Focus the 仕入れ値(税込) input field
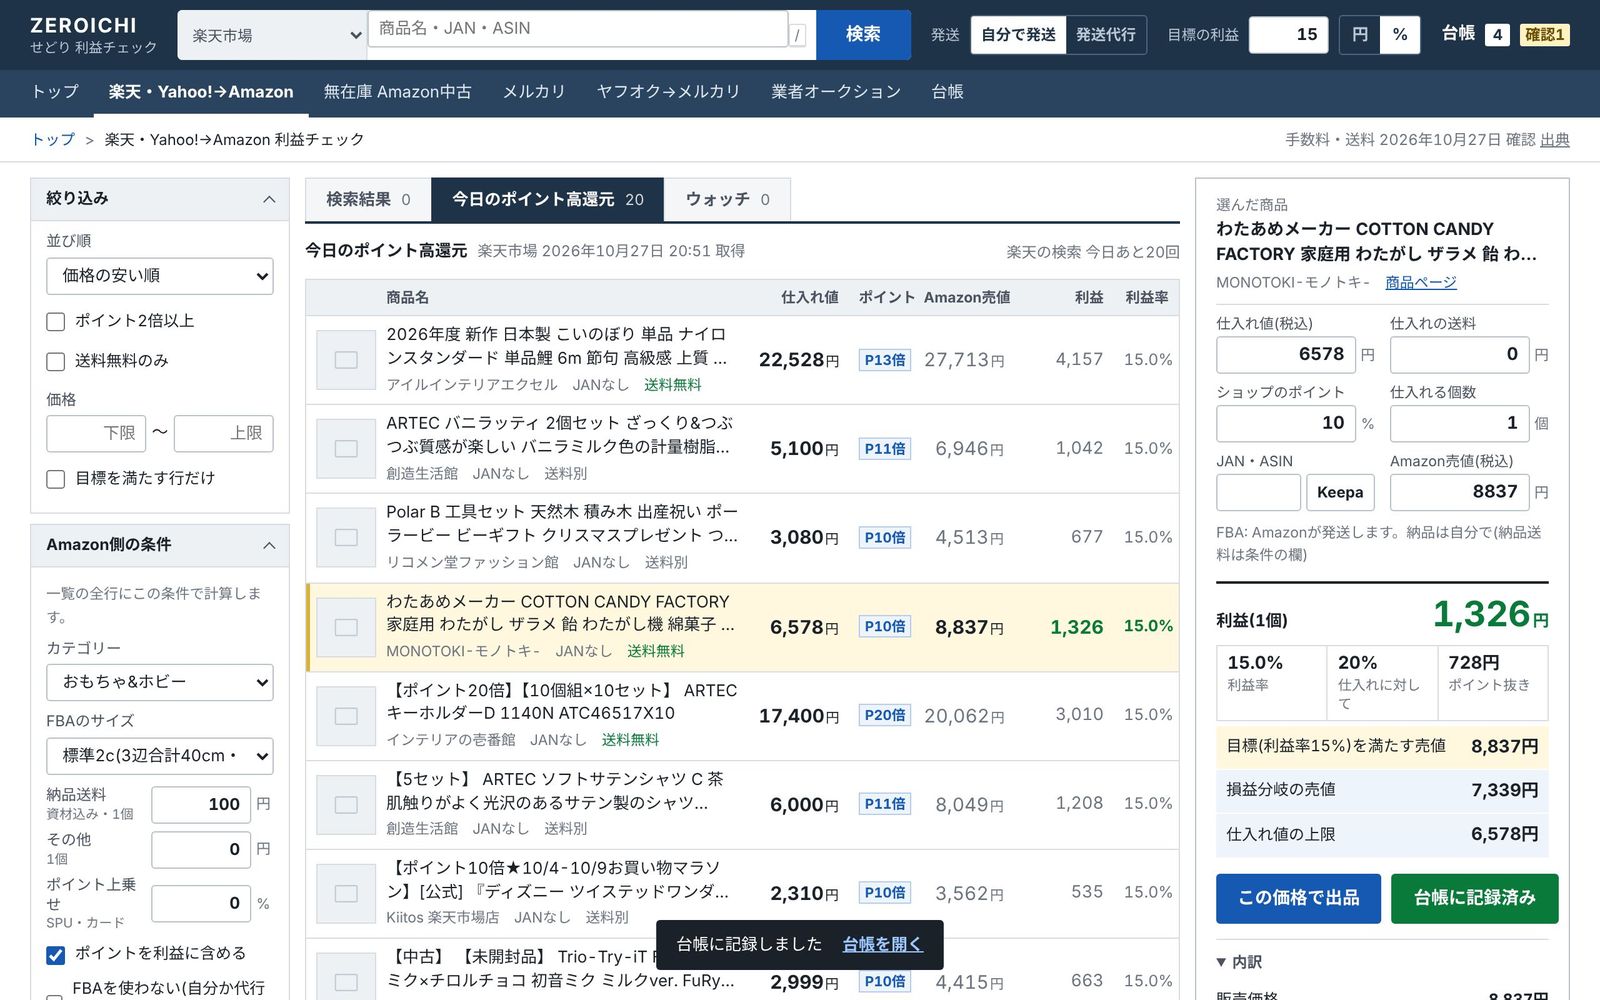 tap(1285, 355)
